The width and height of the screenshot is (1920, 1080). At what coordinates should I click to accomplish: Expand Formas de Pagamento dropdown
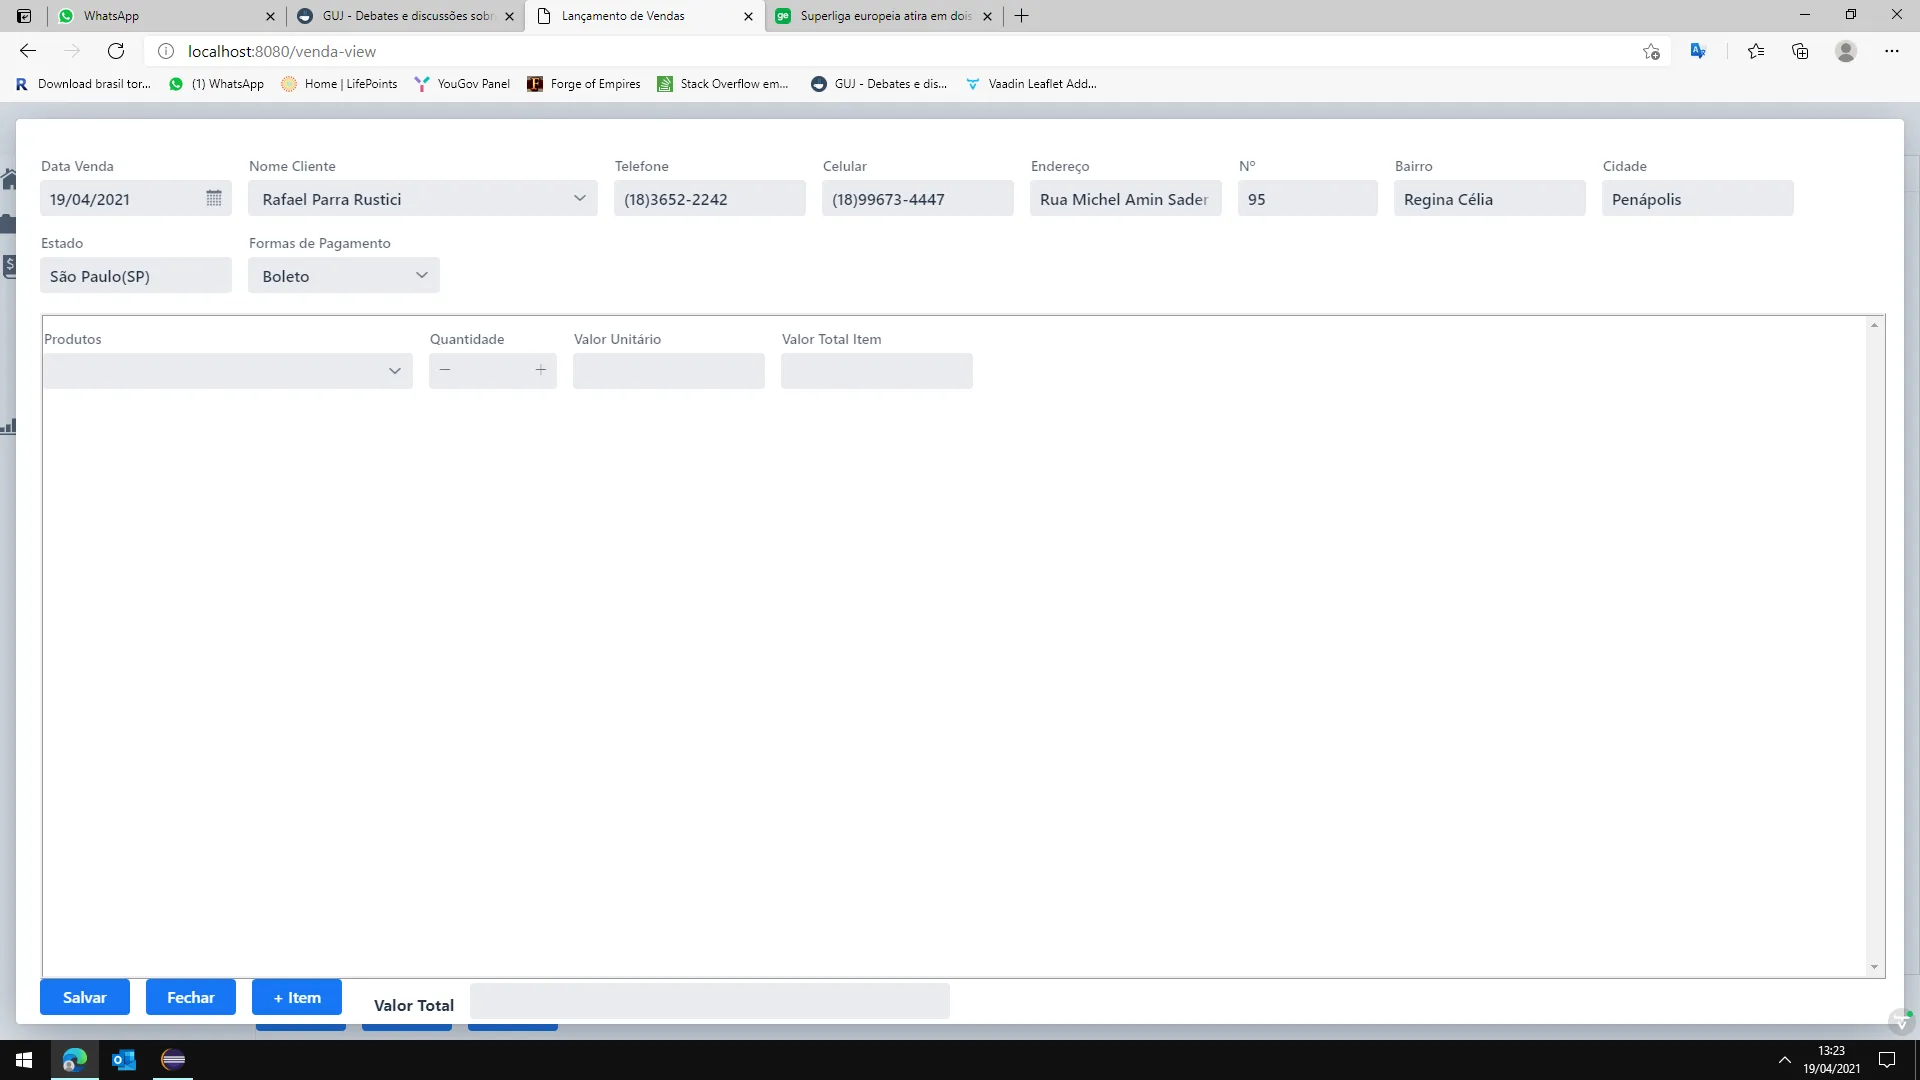click(x=422, y=275)
